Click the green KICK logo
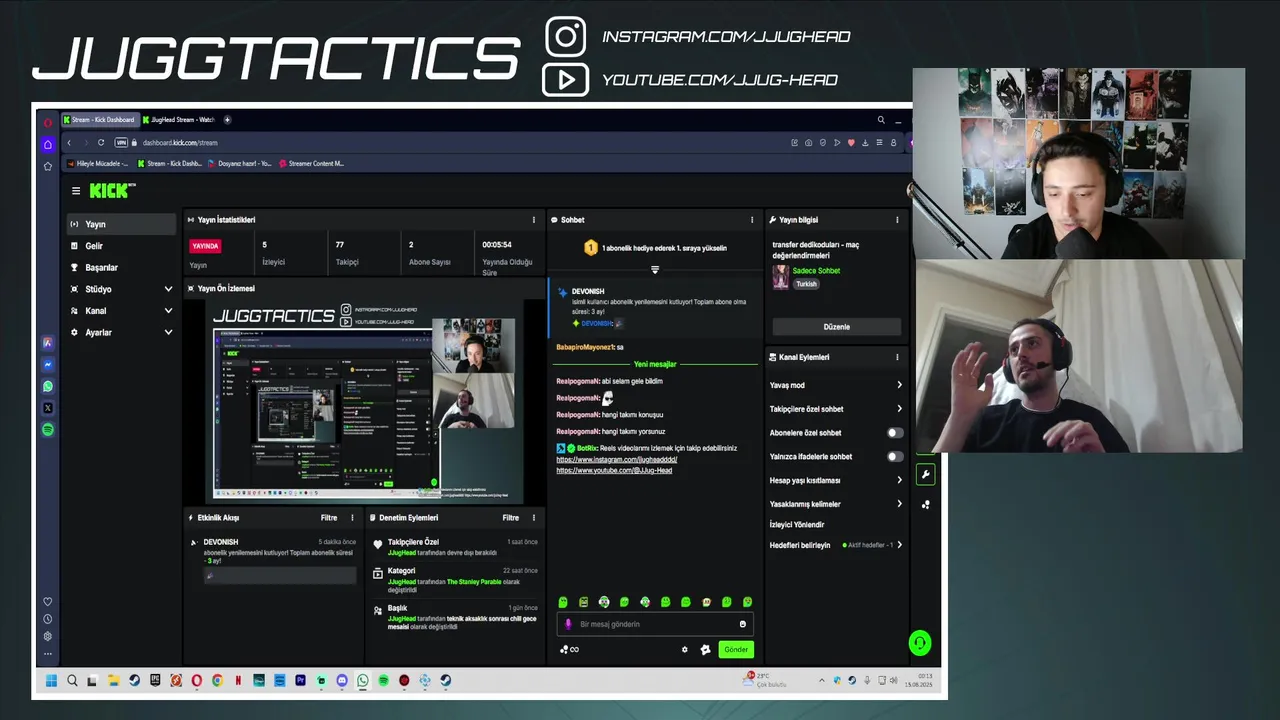This screenshot has height=720, width=1280. [x=109, y=190]
